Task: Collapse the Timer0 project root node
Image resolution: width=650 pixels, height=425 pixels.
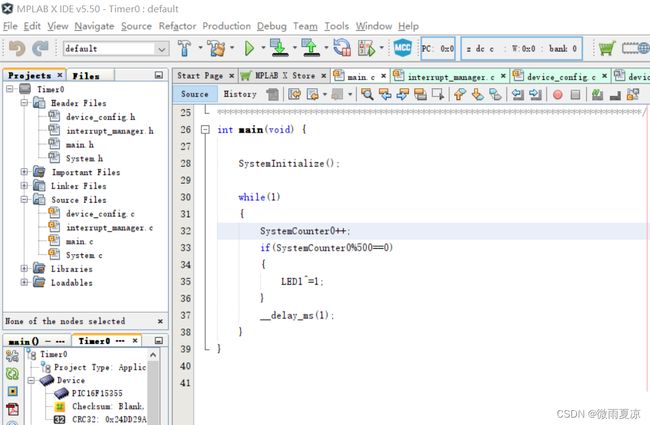Action: (10, 89)
